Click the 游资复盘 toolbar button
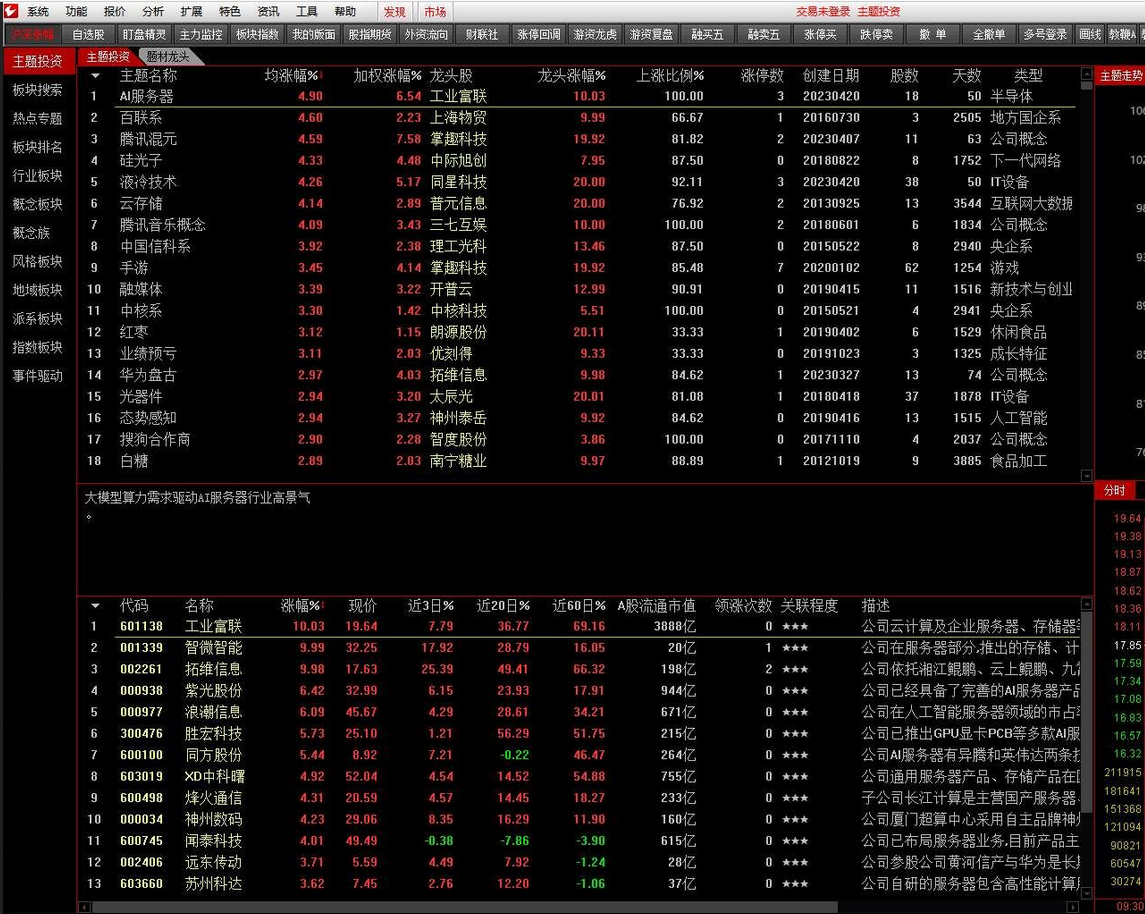The image size is (1145, 914). click(x=651, y=34)
